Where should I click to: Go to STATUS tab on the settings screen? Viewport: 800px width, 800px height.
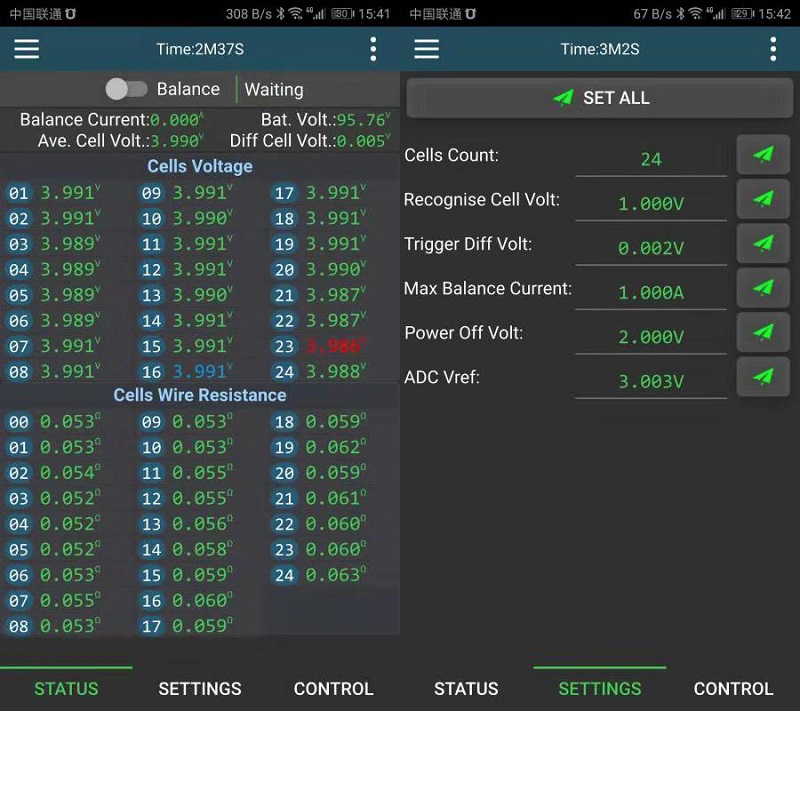tap(466, 688)
